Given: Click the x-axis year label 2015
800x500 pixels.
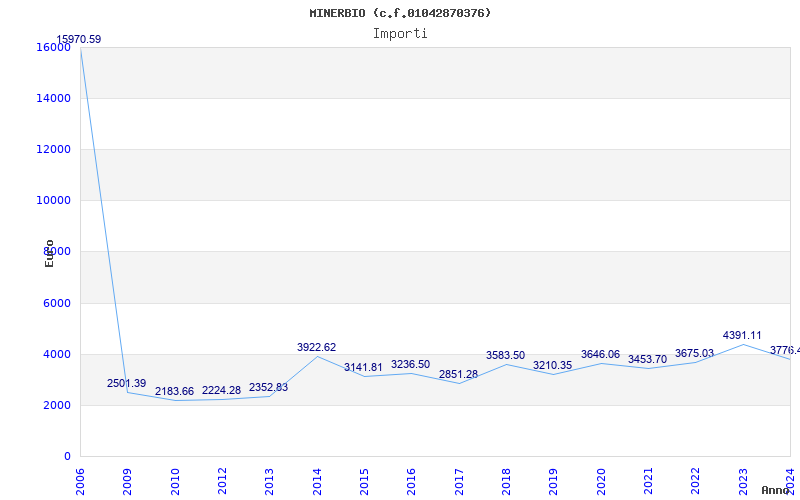Looking at the screenshot, I should (364, 482).
